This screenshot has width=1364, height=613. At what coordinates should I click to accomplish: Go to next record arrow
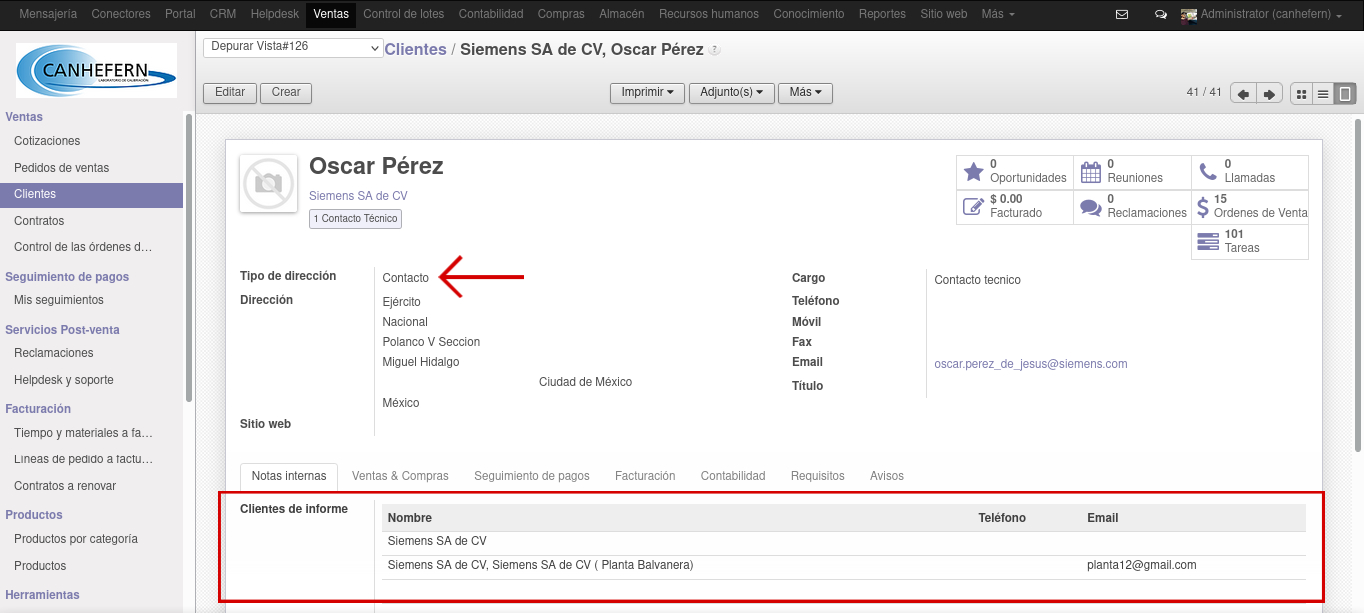1269,94
